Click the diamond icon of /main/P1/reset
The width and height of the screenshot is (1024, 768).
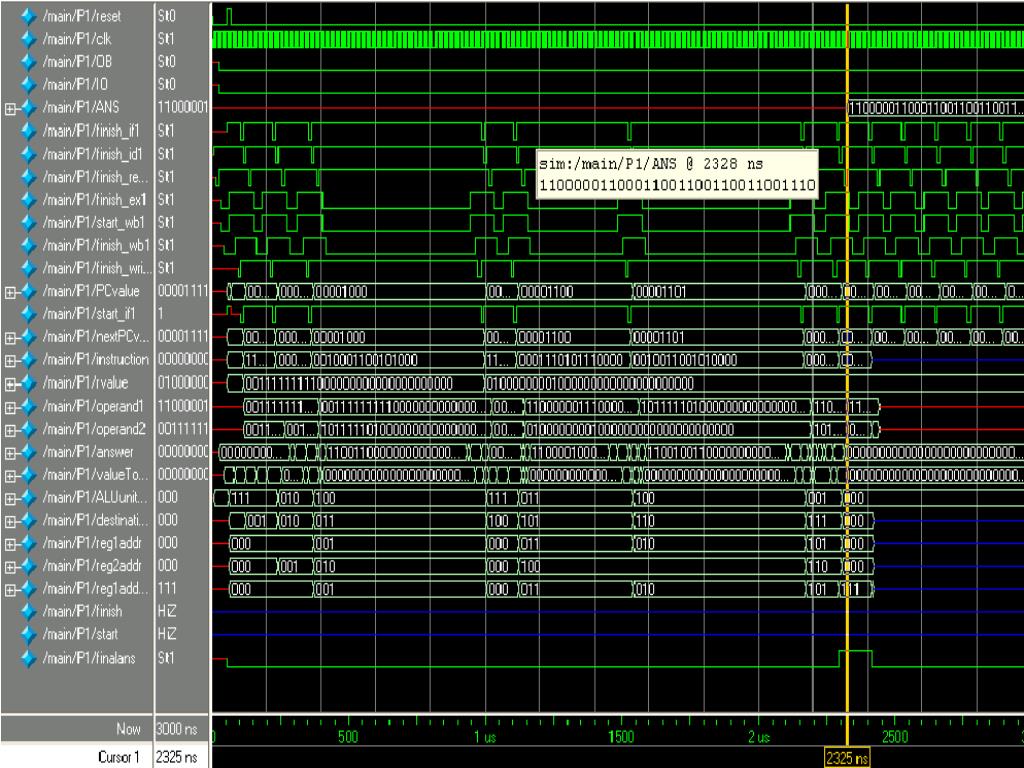pyautogui.click(x=28, y=16)
